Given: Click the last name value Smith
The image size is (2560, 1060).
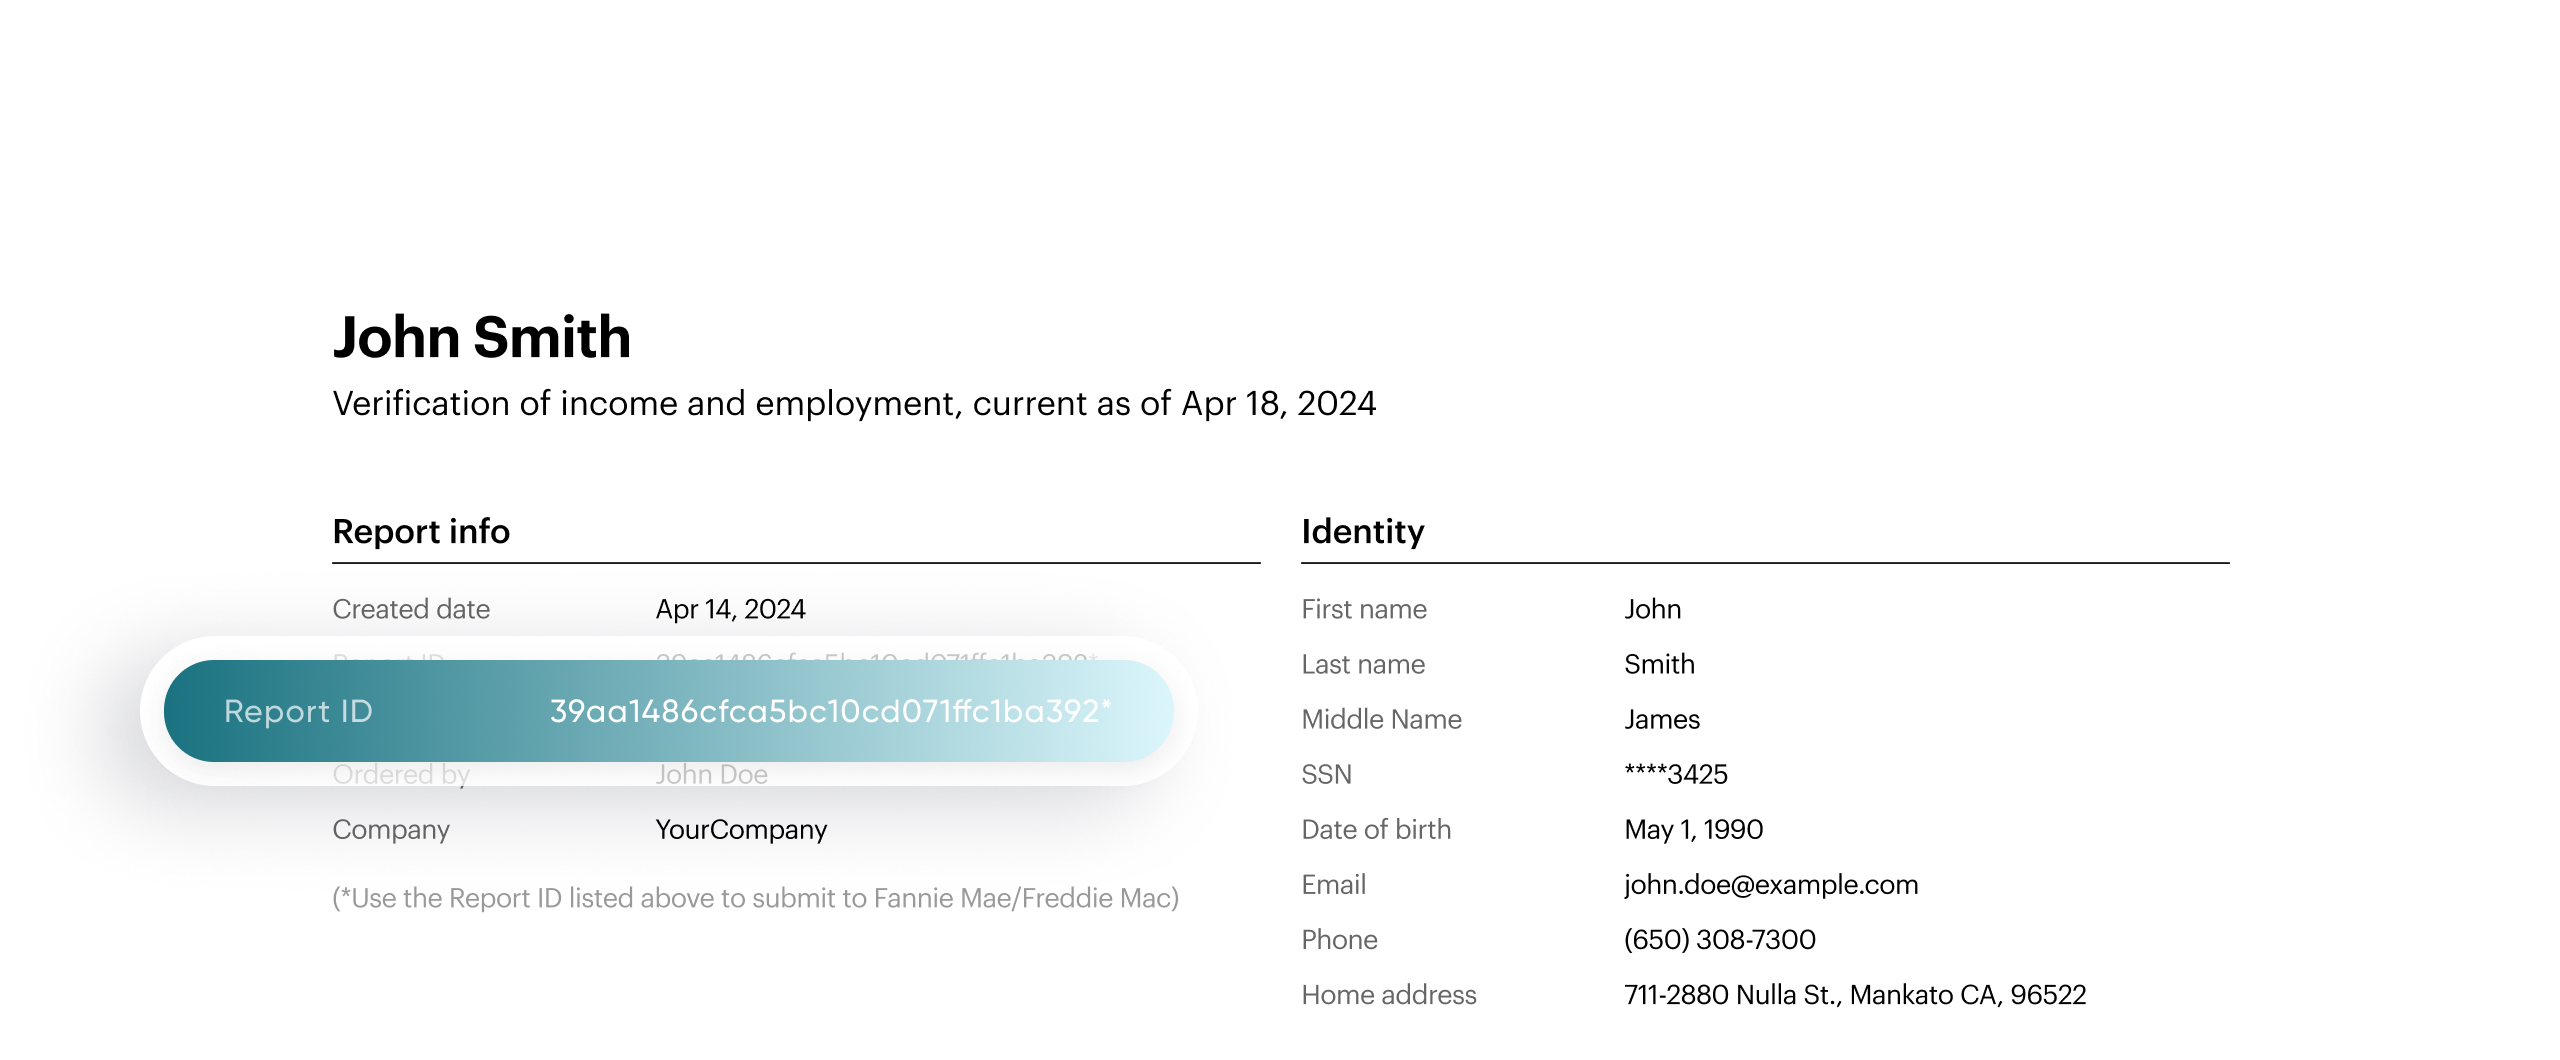Looking at the screenshot, I should click(1659, 664).
